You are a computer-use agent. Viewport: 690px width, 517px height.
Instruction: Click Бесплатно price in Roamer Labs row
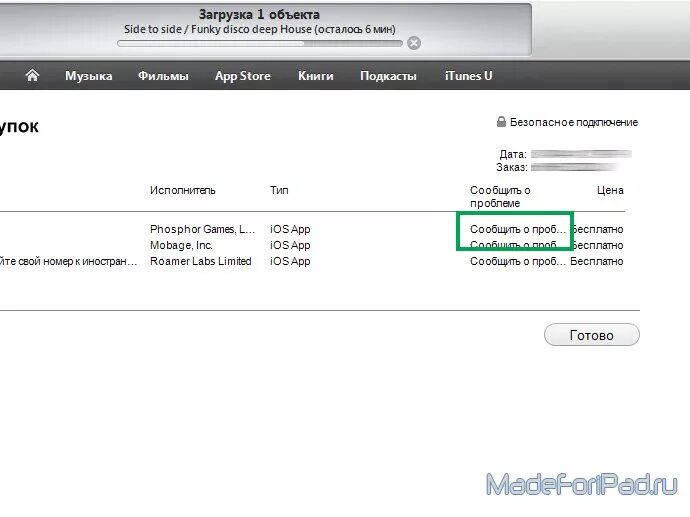tap(597, 261)
